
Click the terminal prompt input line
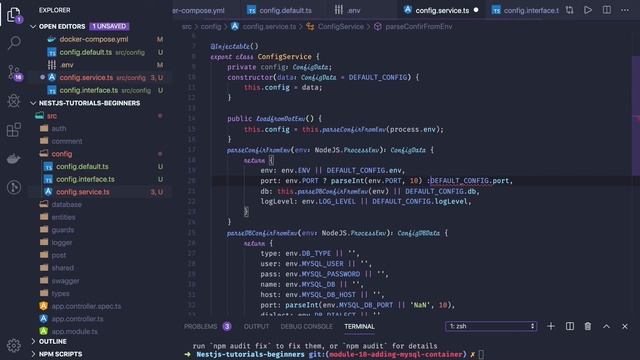(481, 354)
